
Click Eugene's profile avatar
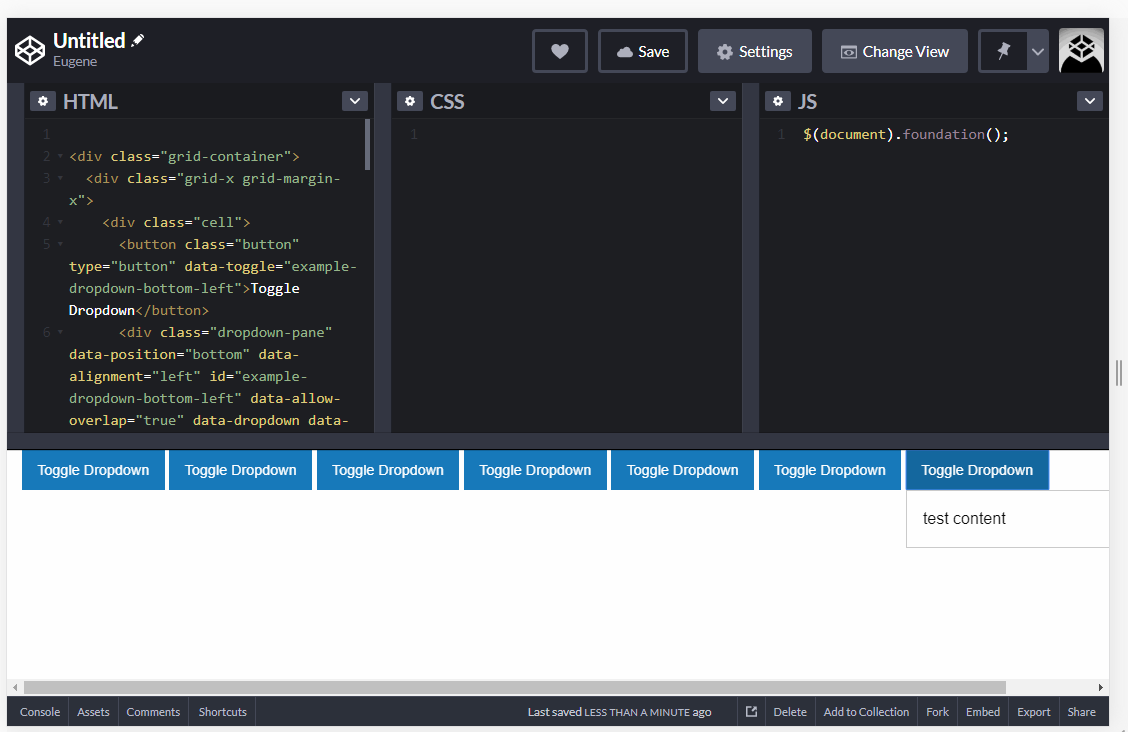[x=1081, y=50]
